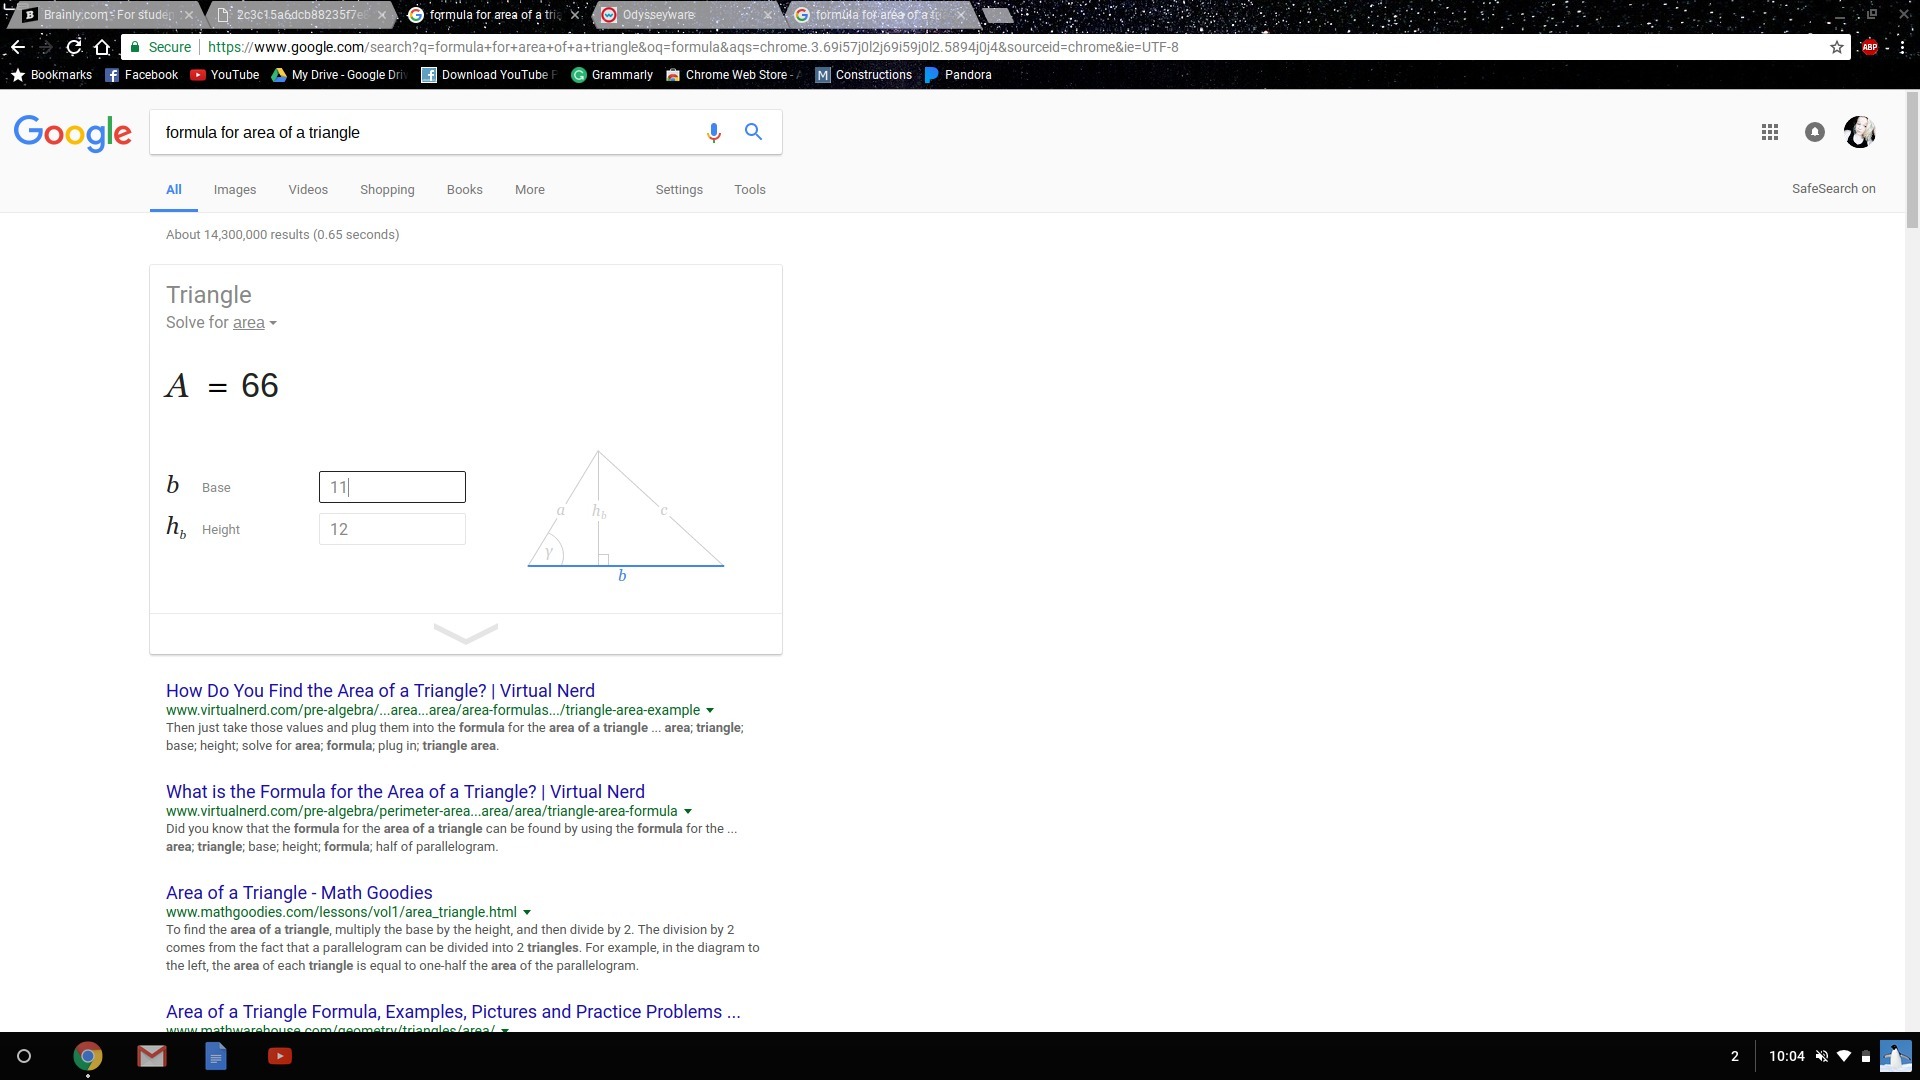Switch to the Images results tab
1920x1080 pixels.
click(234, 190)
